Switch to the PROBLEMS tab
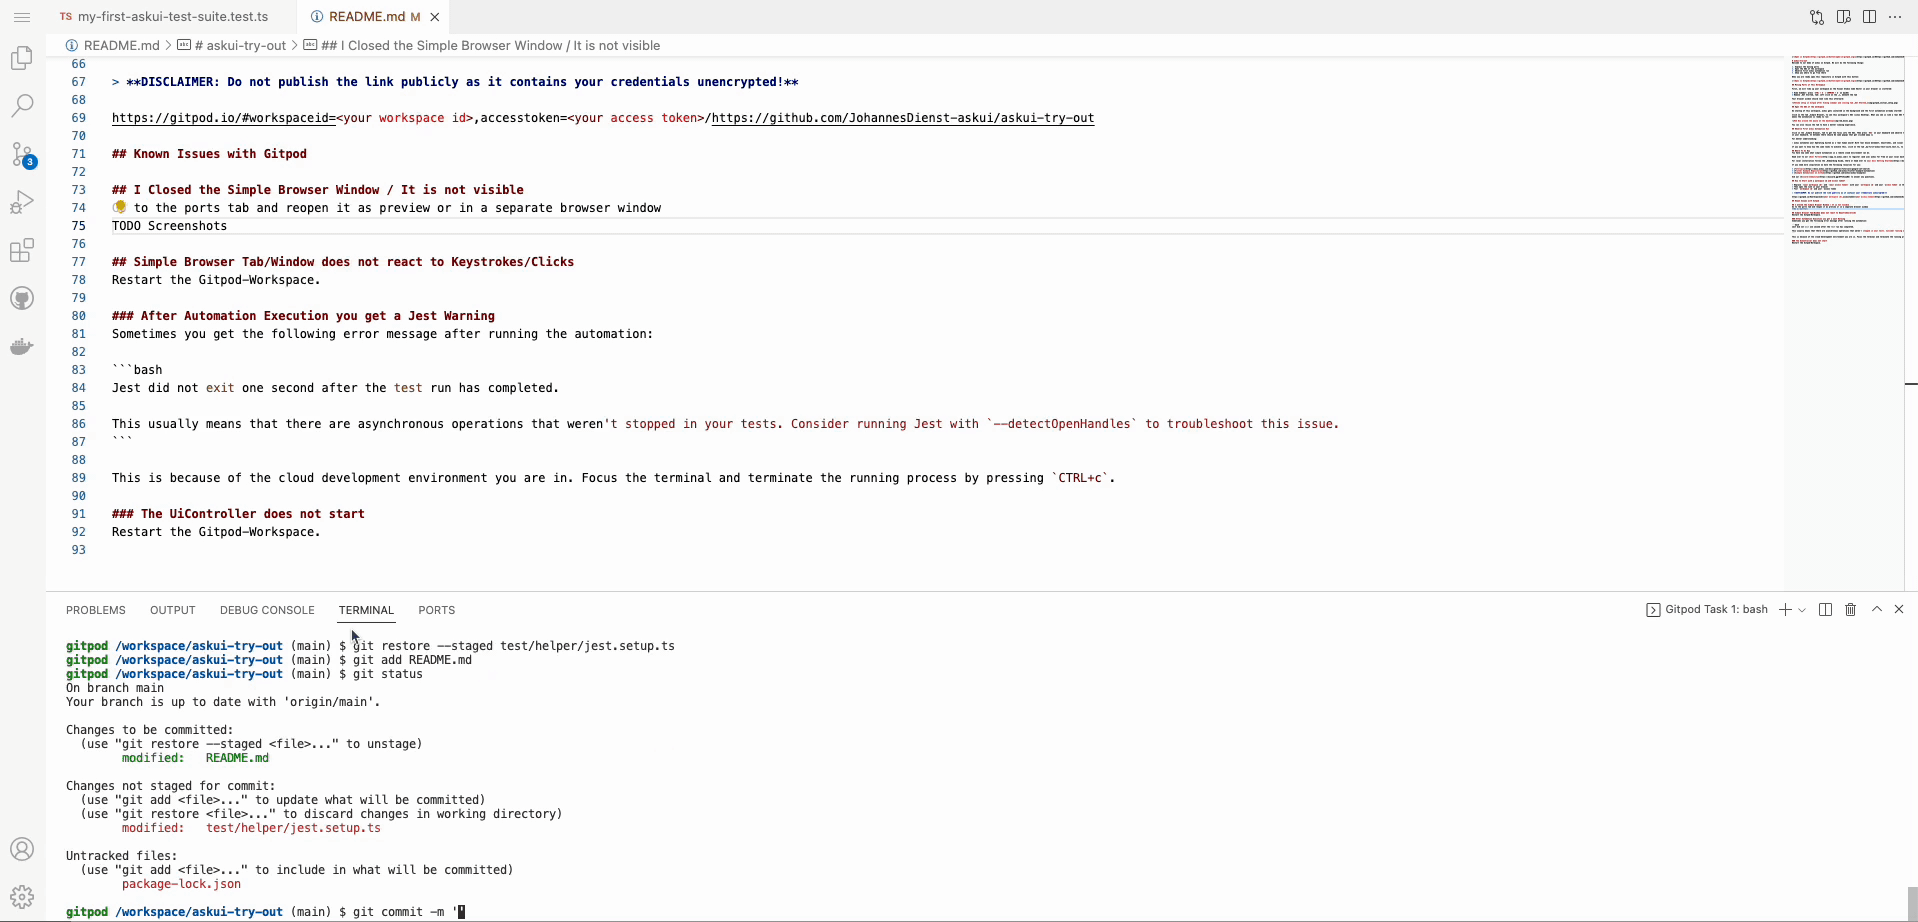This screenshot has height=922, width=1918. (x=95, y=610)
